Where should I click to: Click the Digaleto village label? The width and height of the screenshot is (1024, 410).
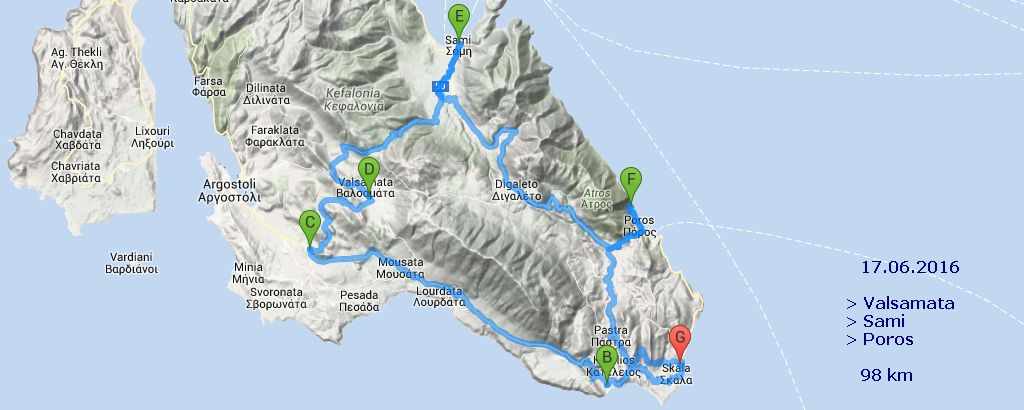(x=516, y=190)
